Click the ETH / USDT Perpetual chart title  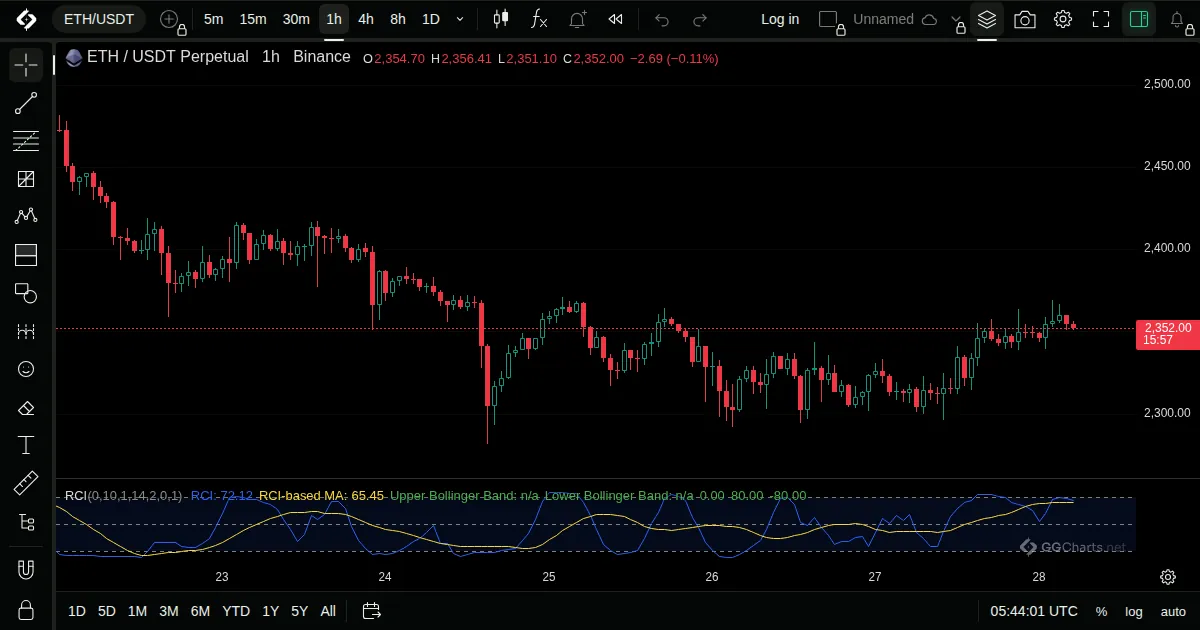coord(167,57)
